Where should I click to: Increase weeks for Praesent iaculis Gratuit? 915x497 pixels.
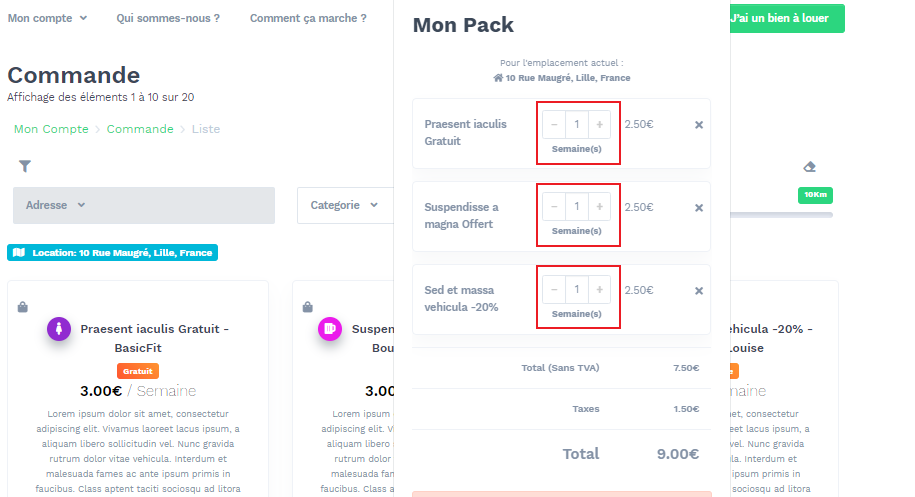tap(599, 124)
